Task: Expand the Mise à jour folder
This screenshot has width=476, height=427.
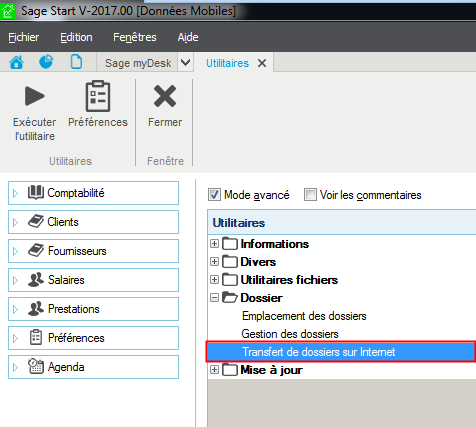Action: [214, 369]
